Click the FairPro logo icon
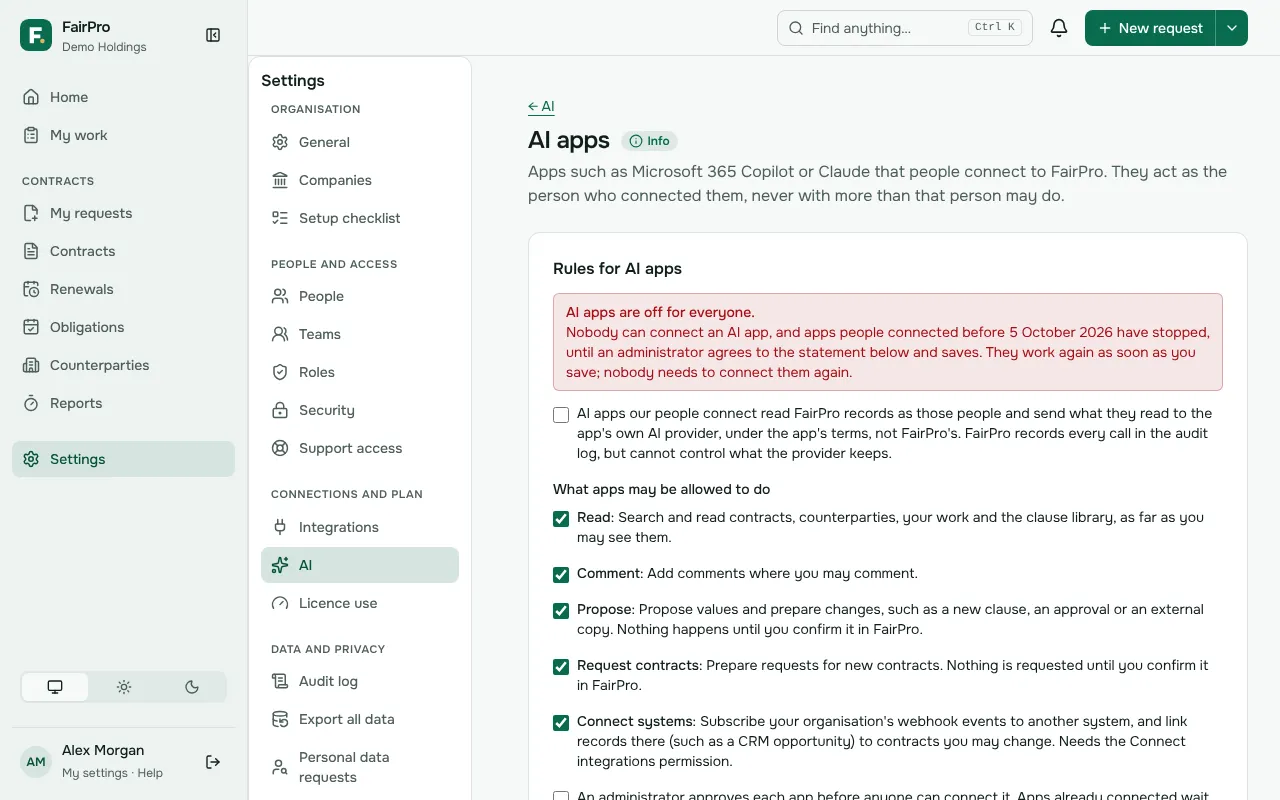 tap(36, 35)
